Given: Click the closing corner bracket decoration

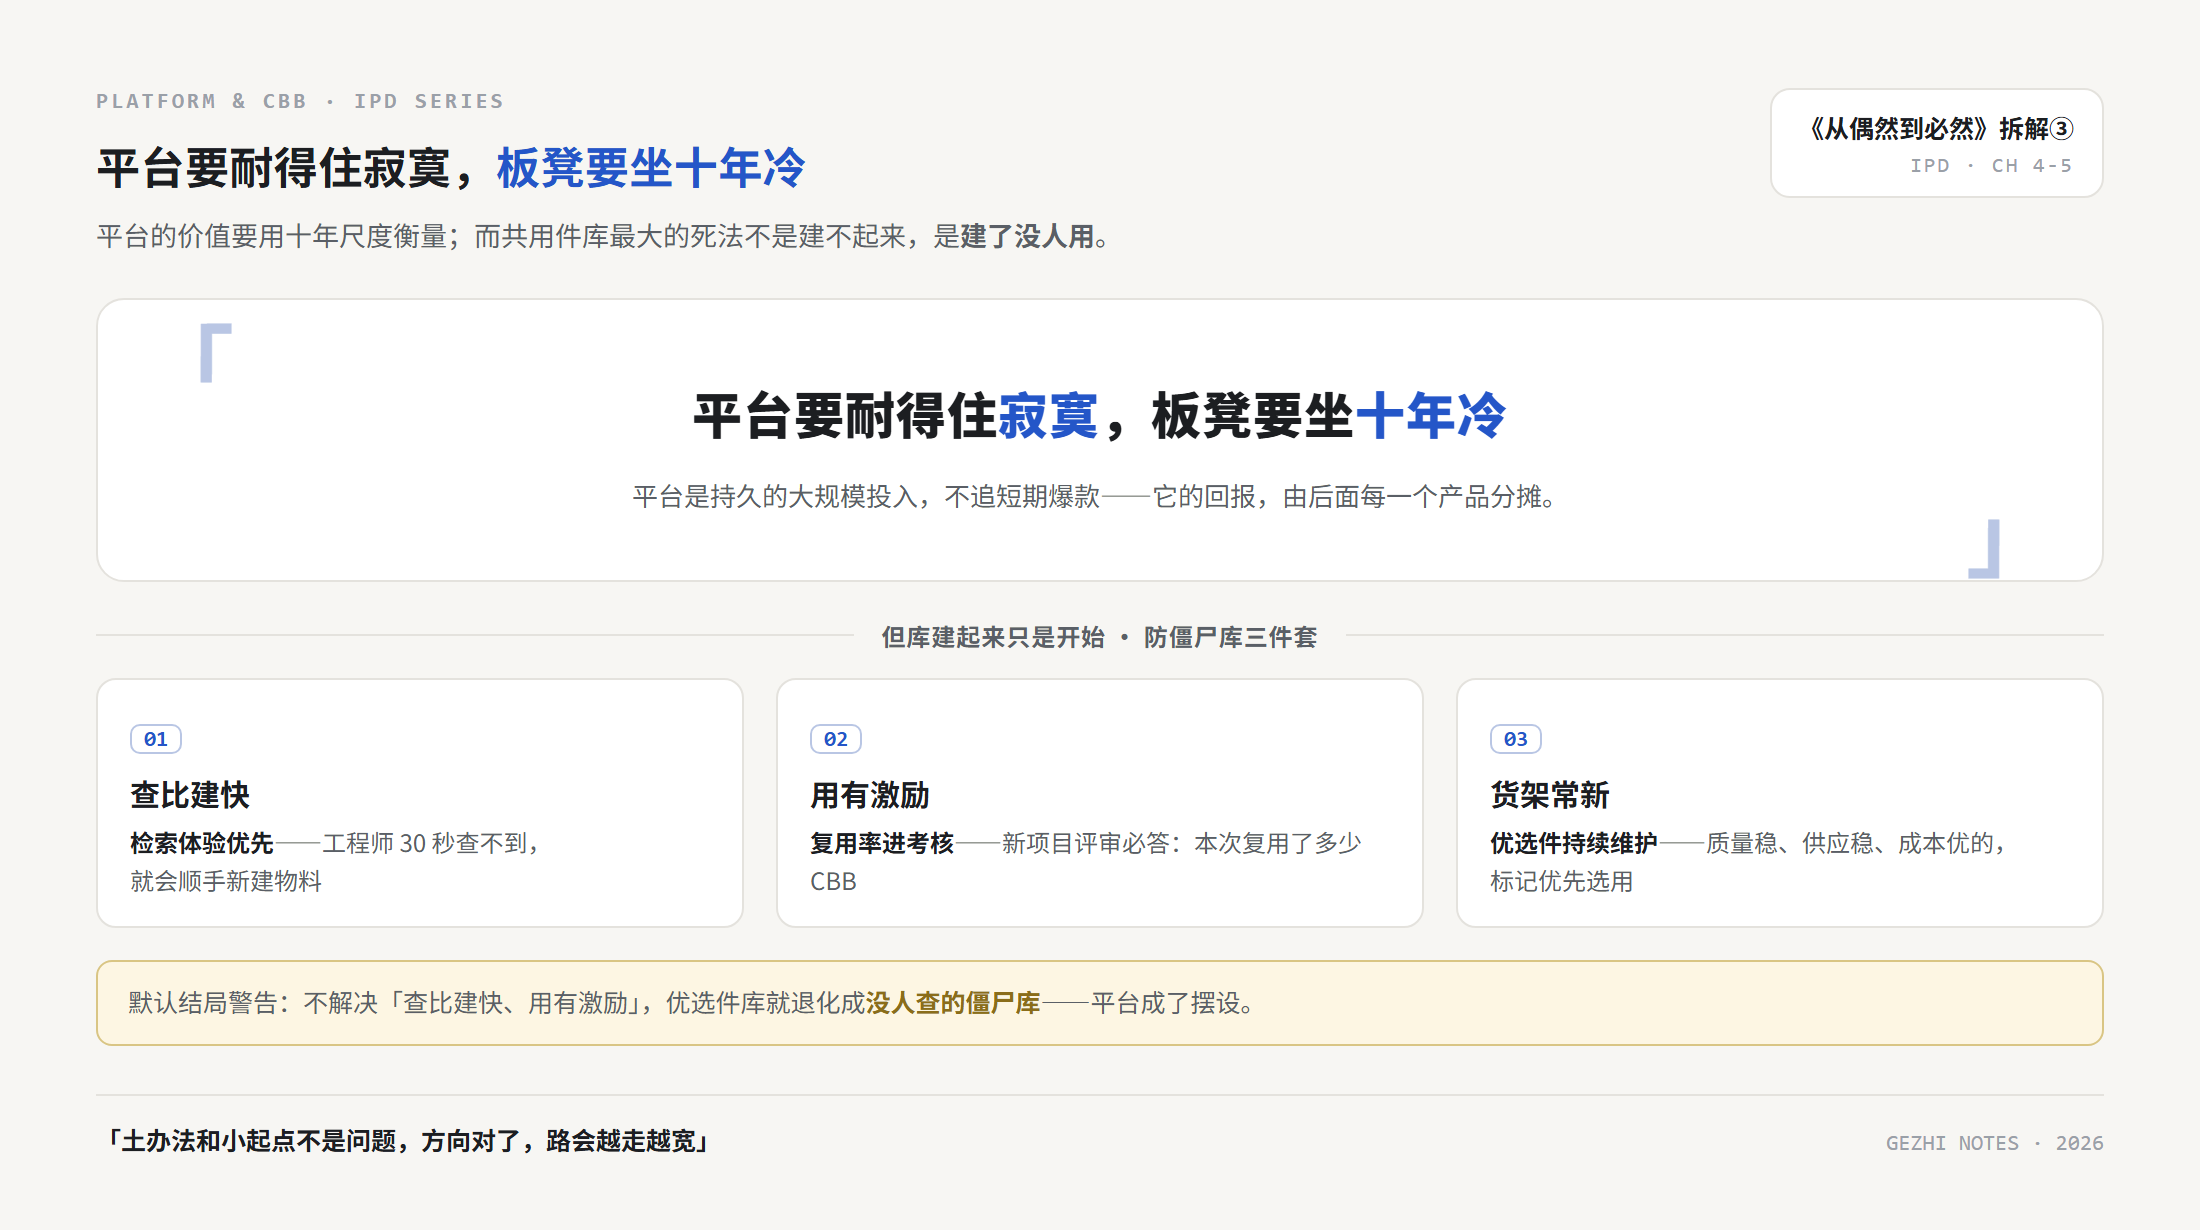Looking at the screenshot, I should (1984, 548).
